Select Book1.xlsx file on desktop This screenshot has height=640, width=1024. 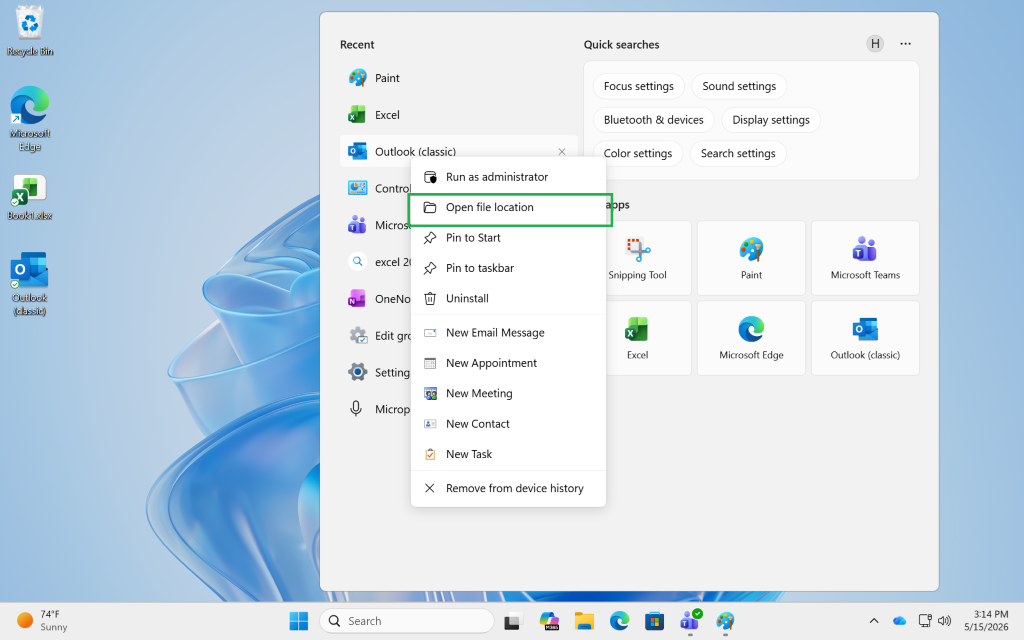point(30,197)
